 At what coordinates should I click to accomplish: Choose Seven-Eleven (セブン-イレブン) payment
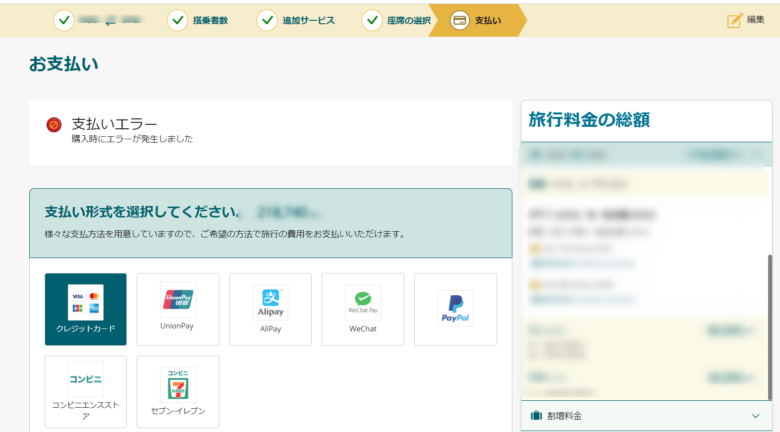pos(178,391)
